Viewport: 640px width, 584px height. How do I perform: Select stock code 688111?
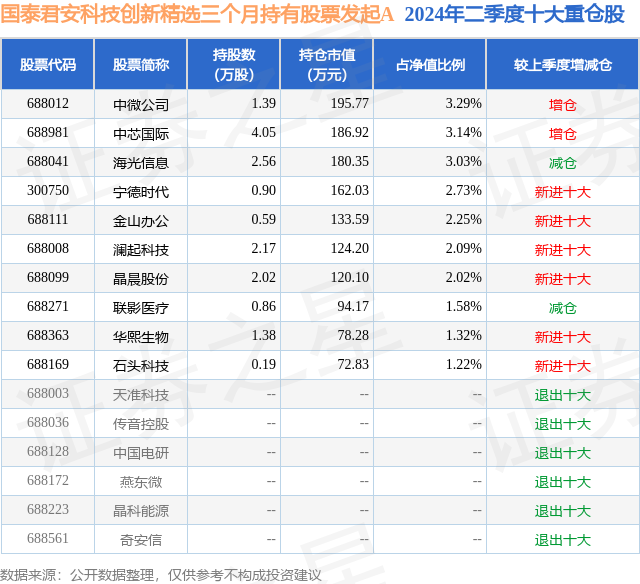(x=48, y=220)
